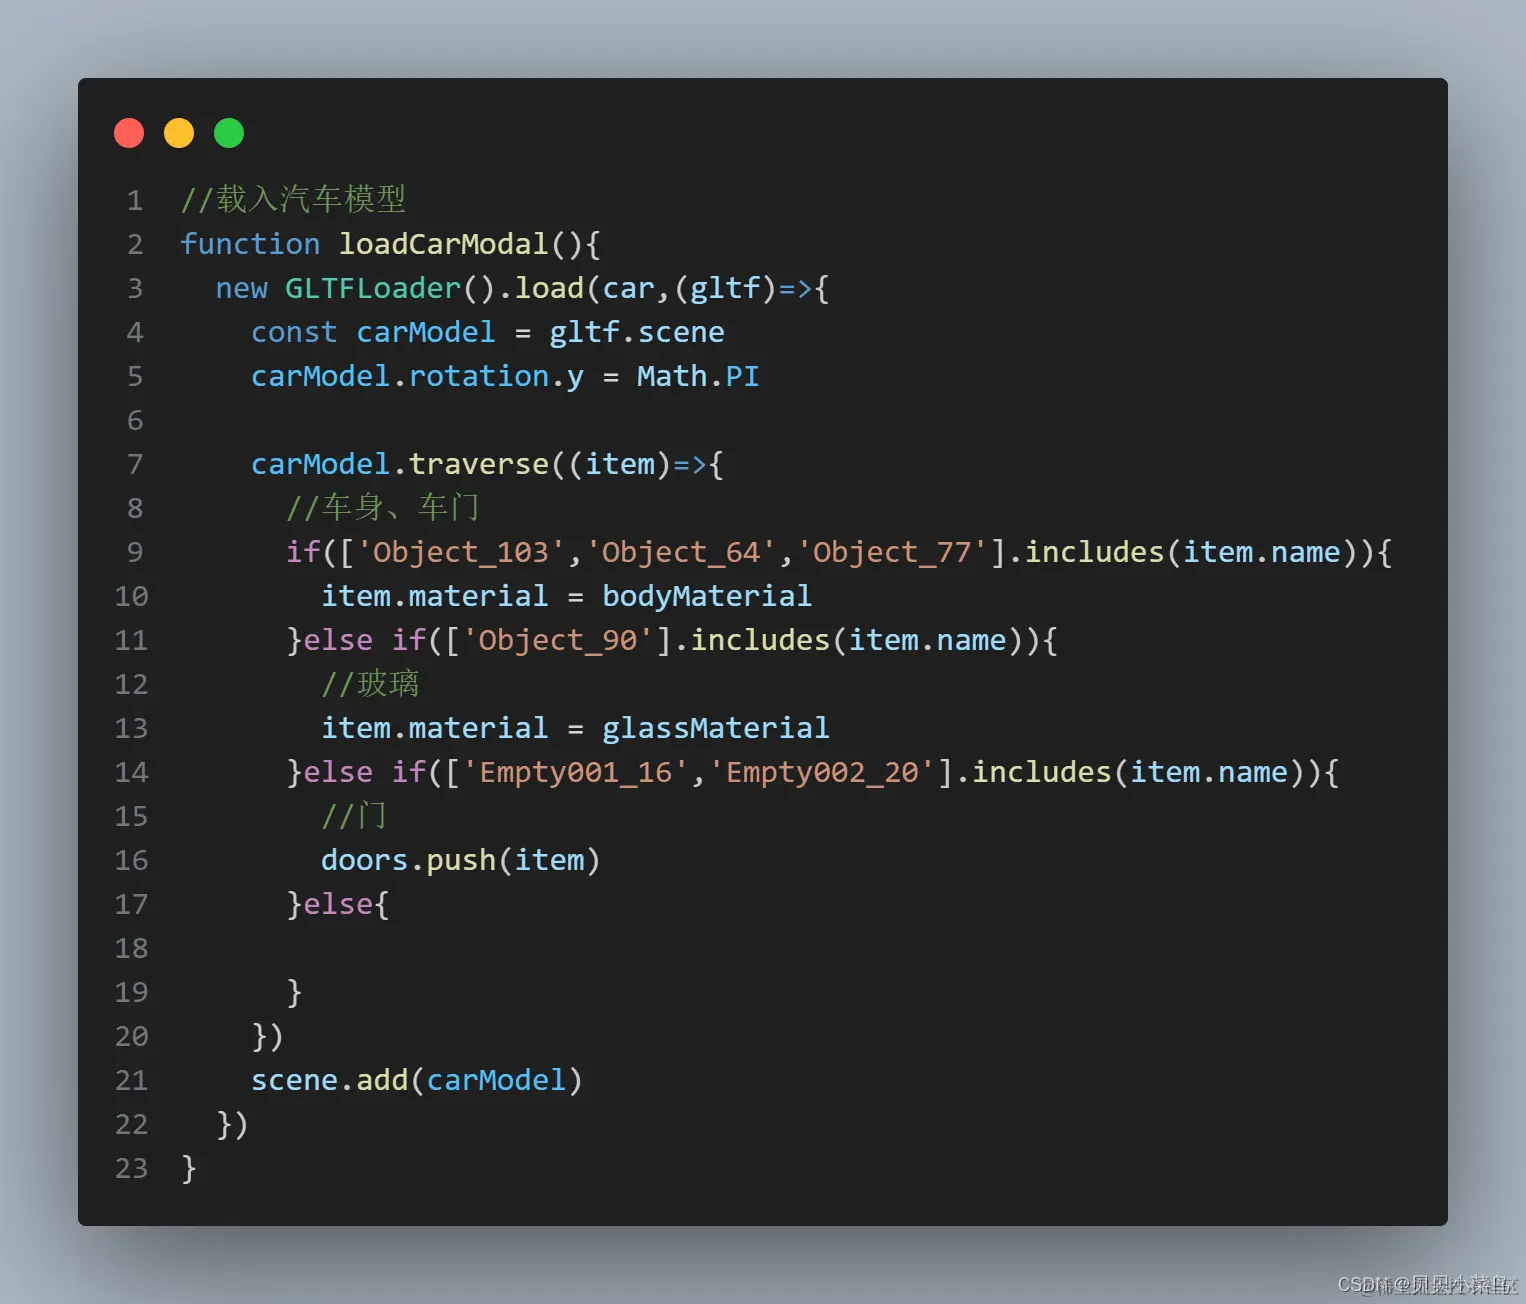Click line number 23
Viewport: 1526px width, 1304px height.
point(131,1168)
